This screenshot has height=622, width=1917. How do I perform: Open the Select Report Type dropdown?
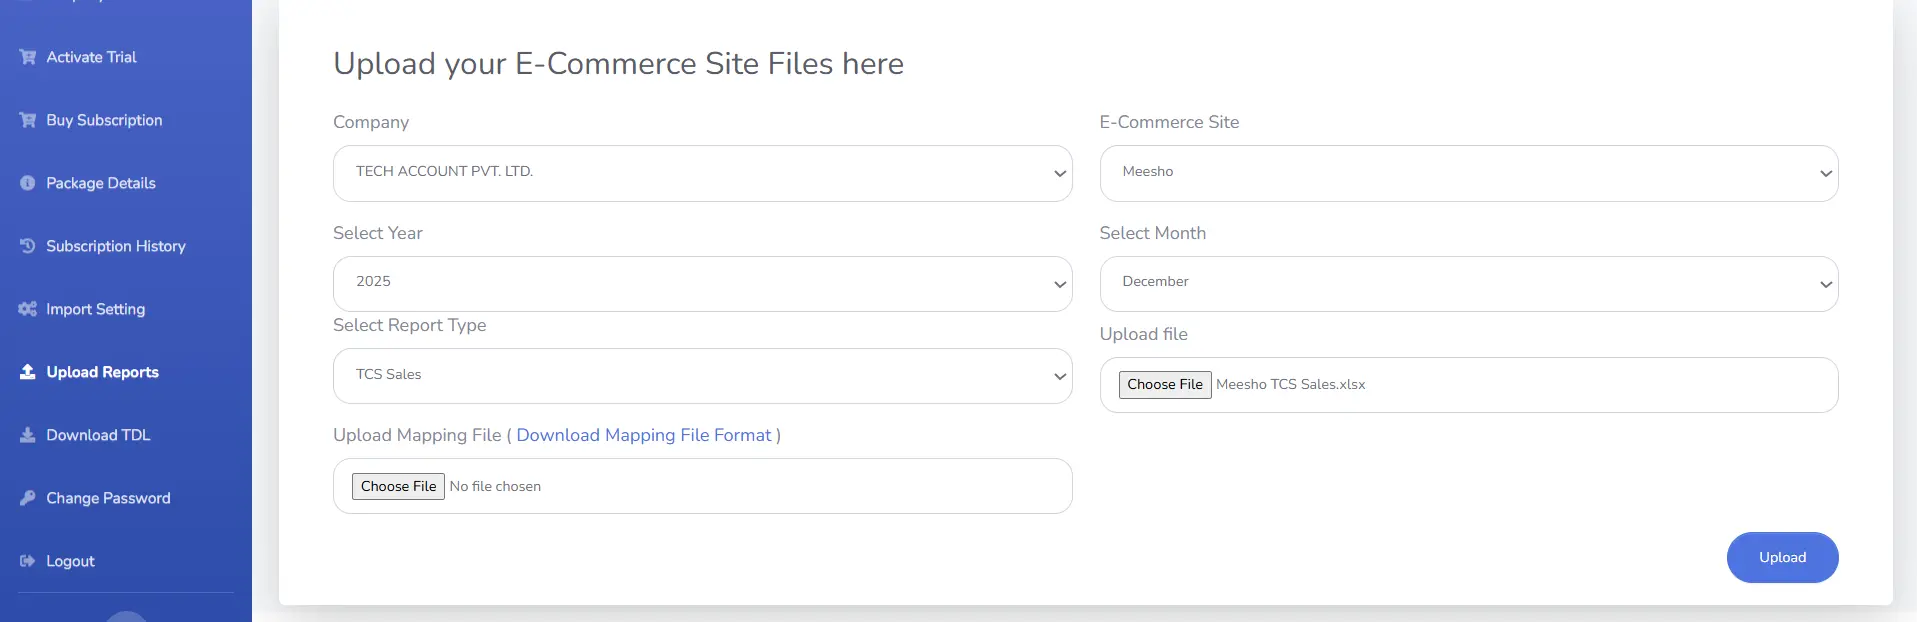(x=702, y=376)
